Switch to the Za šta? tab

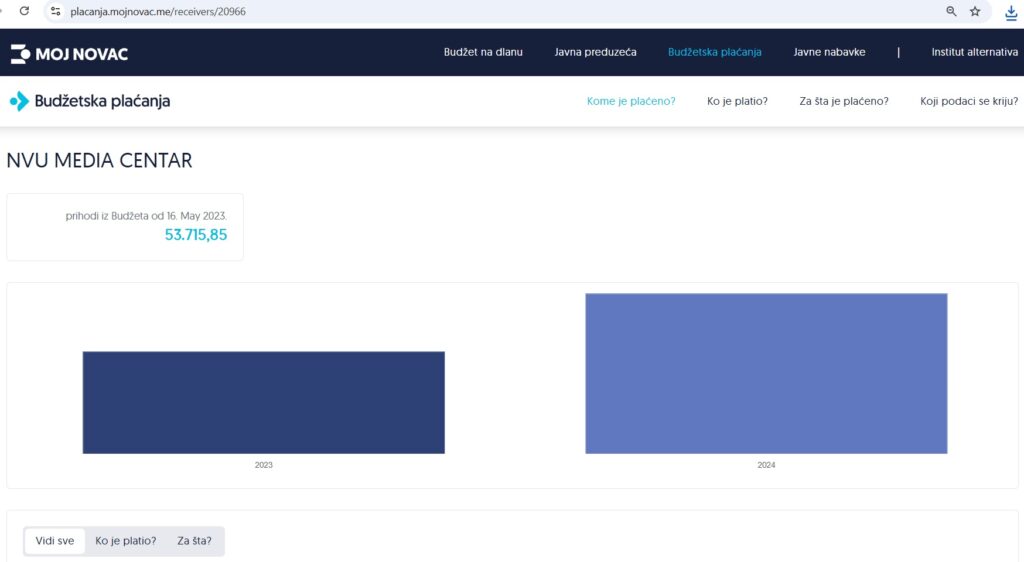pos(194,541)
